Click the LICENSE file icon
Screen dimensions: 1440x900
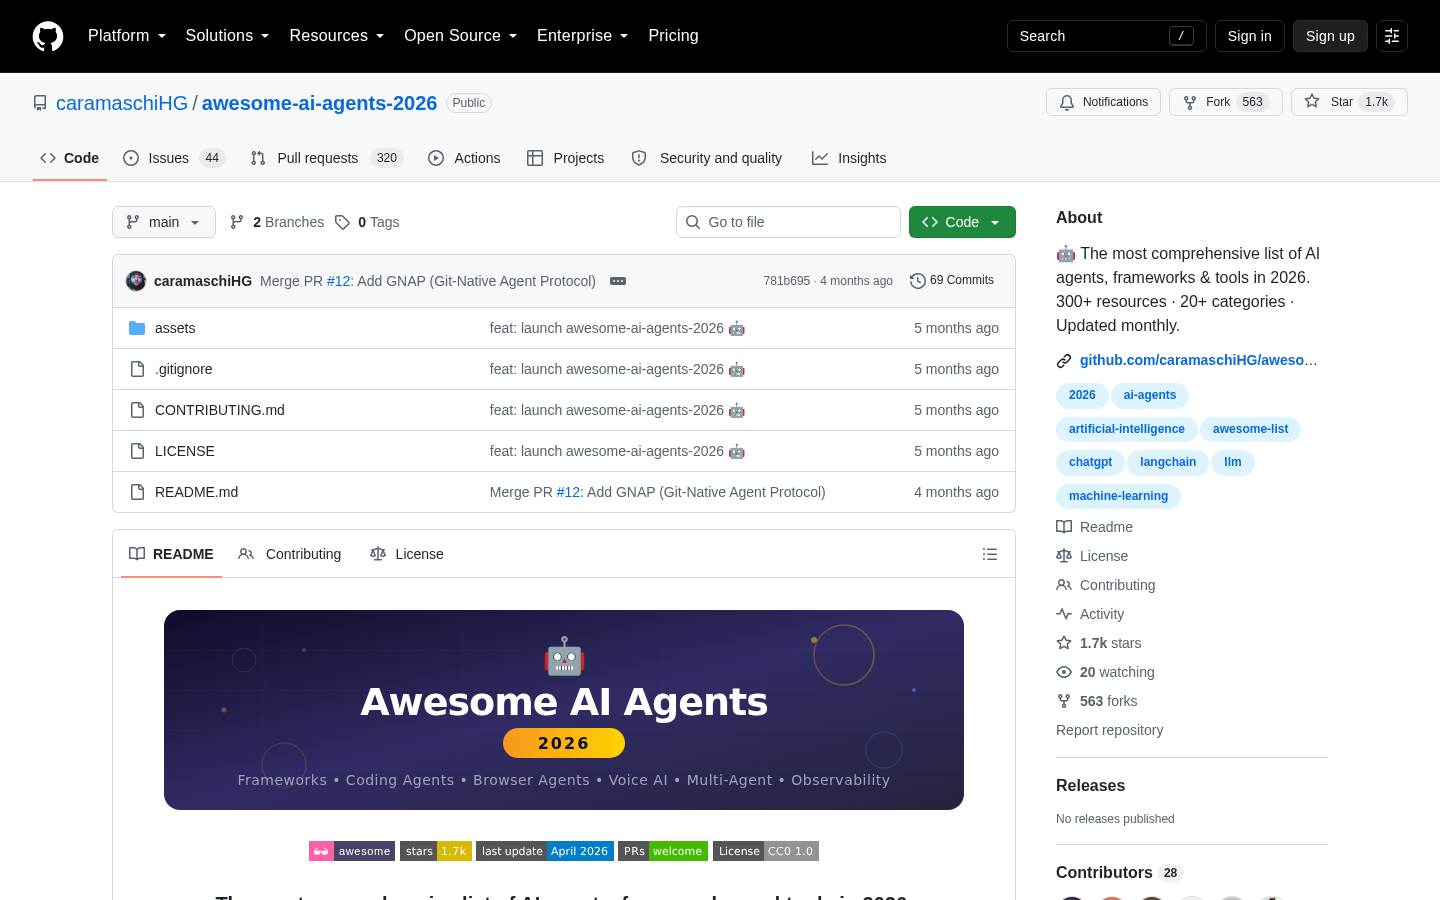tap(137, 451)
